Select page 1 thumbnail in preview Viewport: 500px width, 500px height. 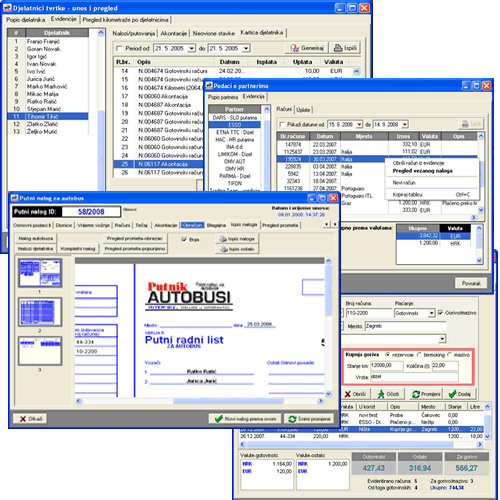40,273
